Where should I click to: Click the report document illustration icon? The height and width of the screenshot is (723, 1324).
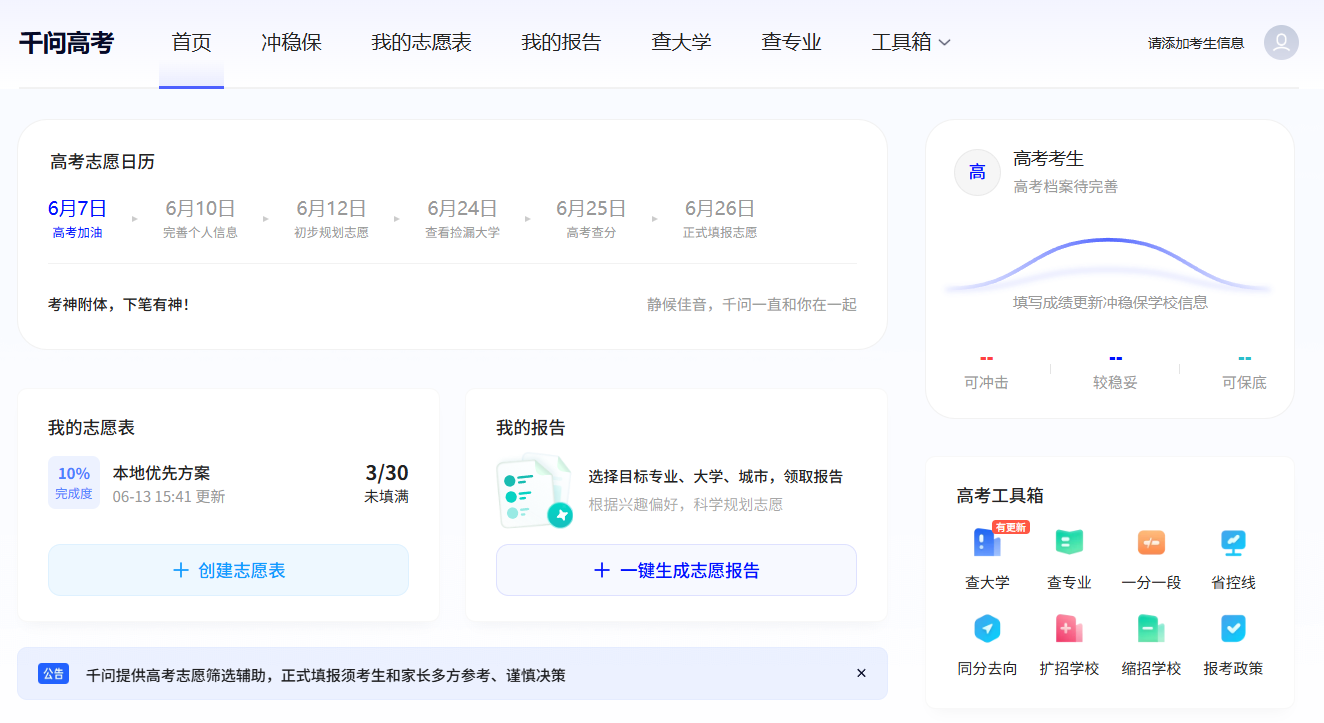(534, 490)
